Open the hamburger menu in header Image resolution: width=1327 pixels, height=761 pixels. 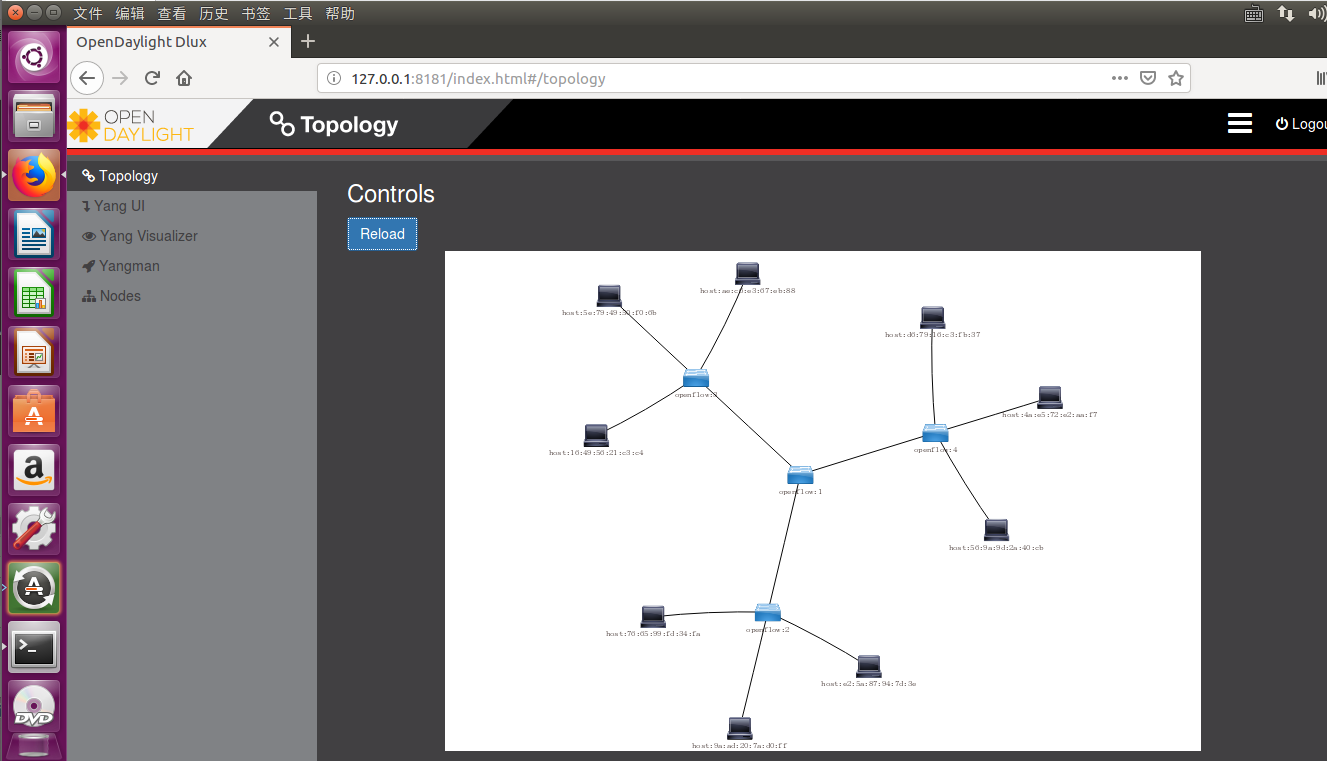click(x=1240, y=123)
